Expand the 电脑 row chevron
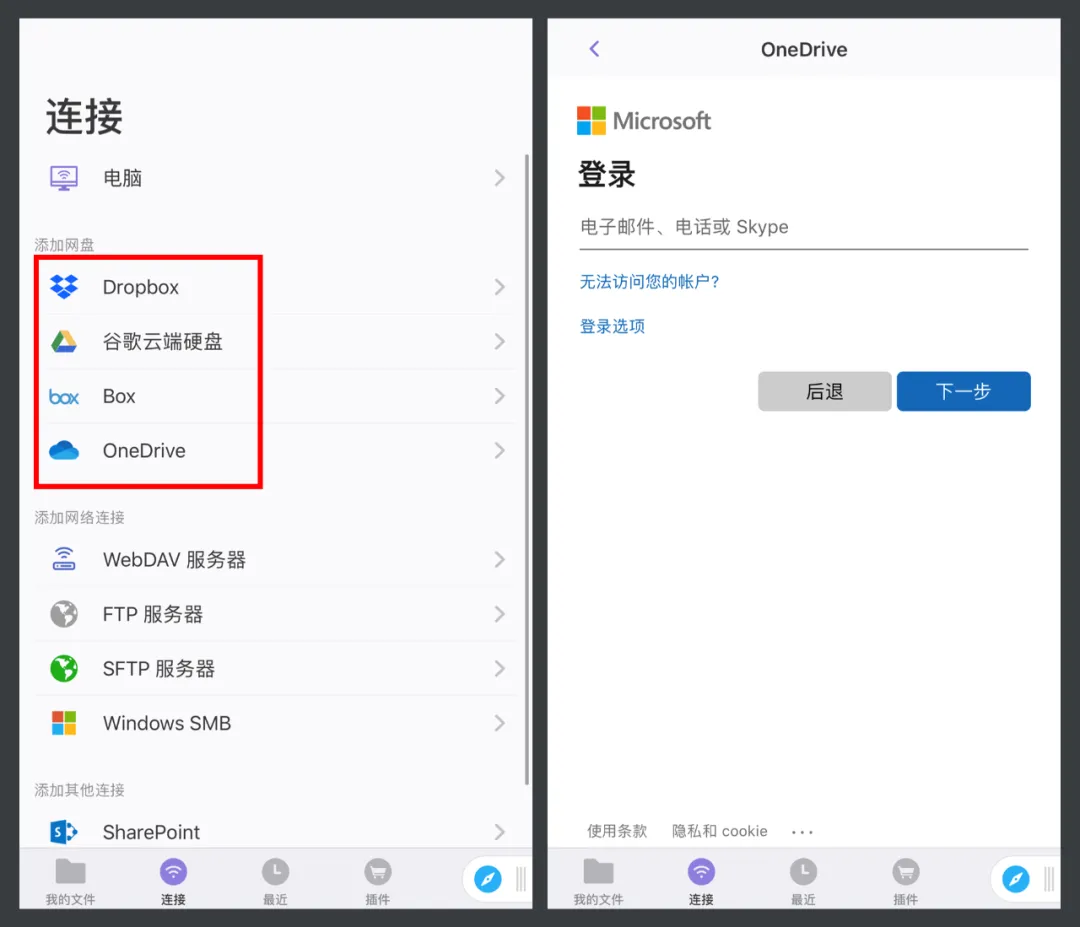1080x927 pixels. pyautogui.click(x=500, y=178)
